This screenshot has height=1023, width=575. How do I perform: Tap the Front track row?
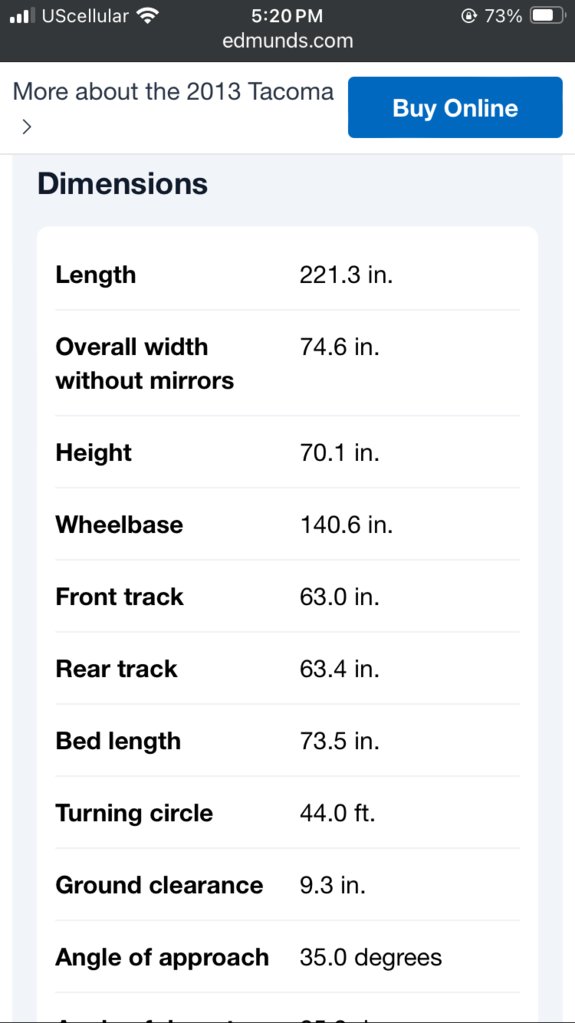[287, 596]
